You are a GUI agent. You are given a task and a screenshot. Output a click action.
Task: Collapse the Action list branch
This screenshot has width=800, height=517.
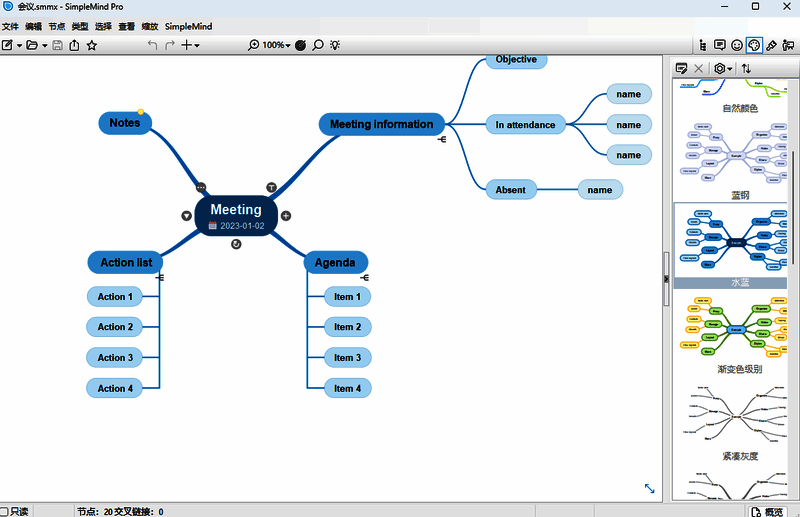[x=160, y=277]
